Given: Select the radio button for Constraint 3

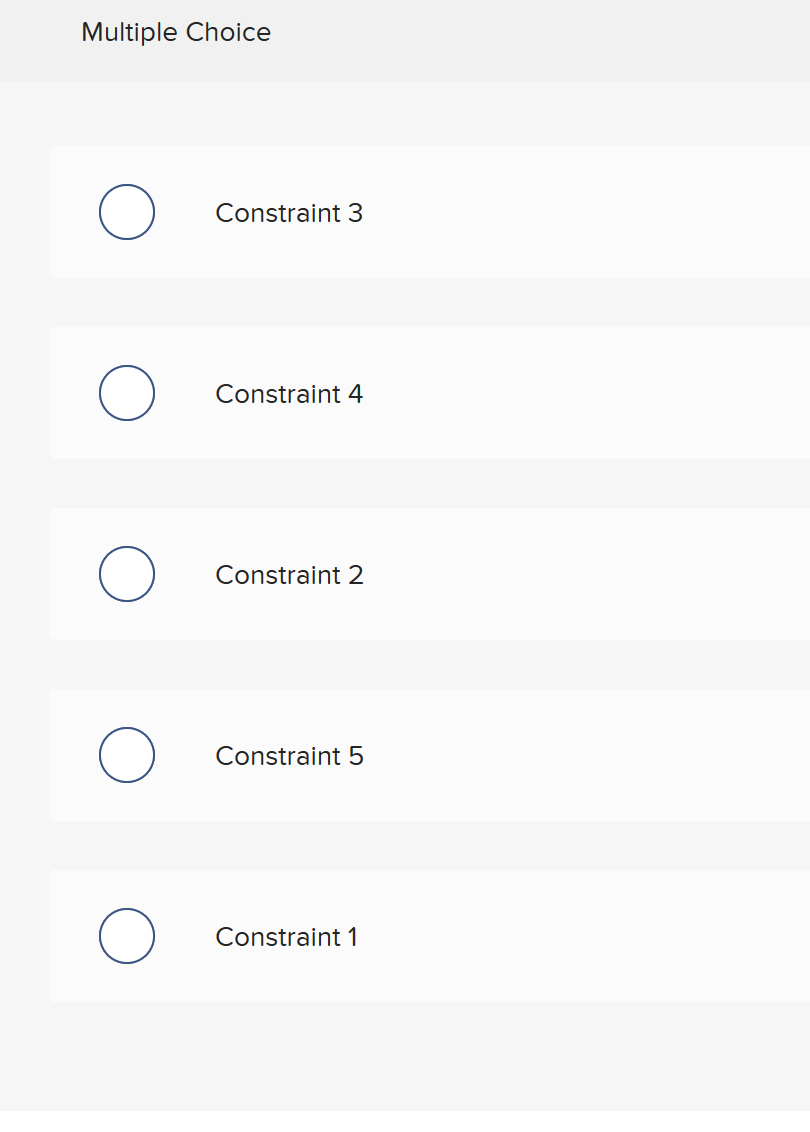Looking at the screenshot, I should point(127,212).
